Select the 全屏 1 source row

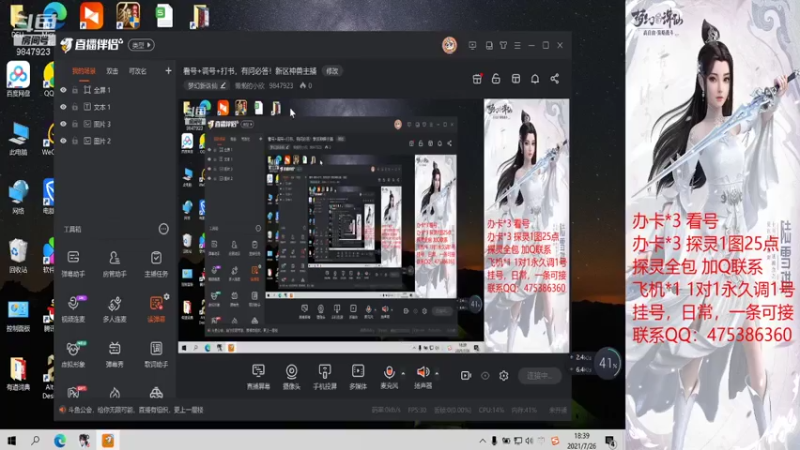(115, 90)
